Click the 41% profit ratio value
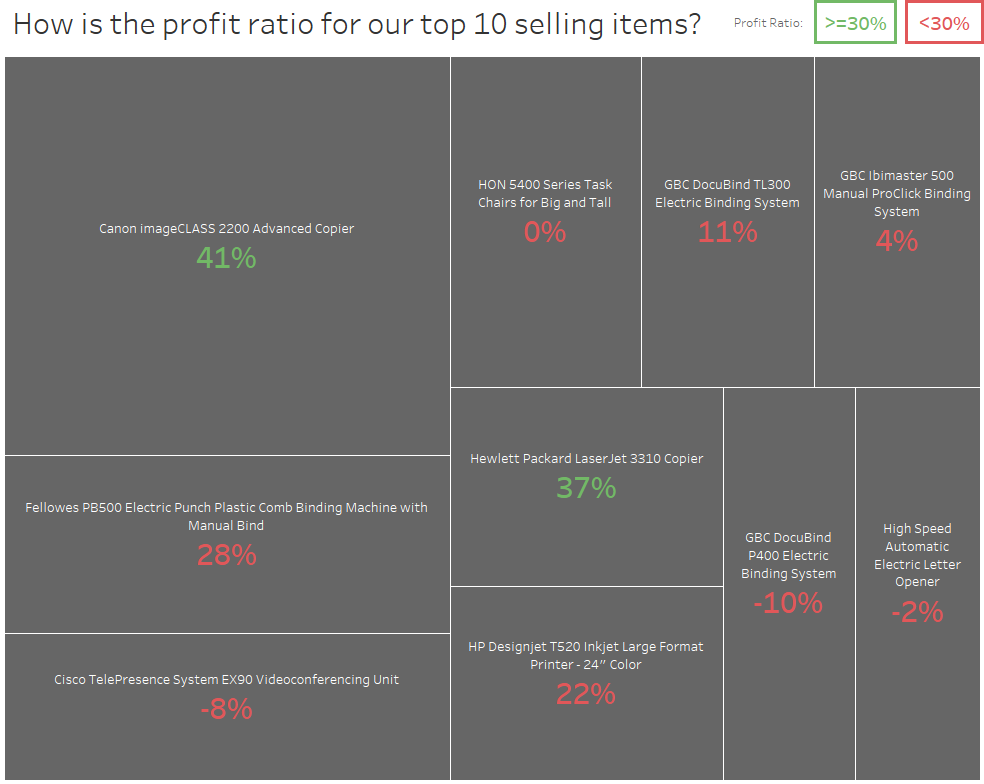Viewport: 984px width, 784px height. tap(226, 258)
